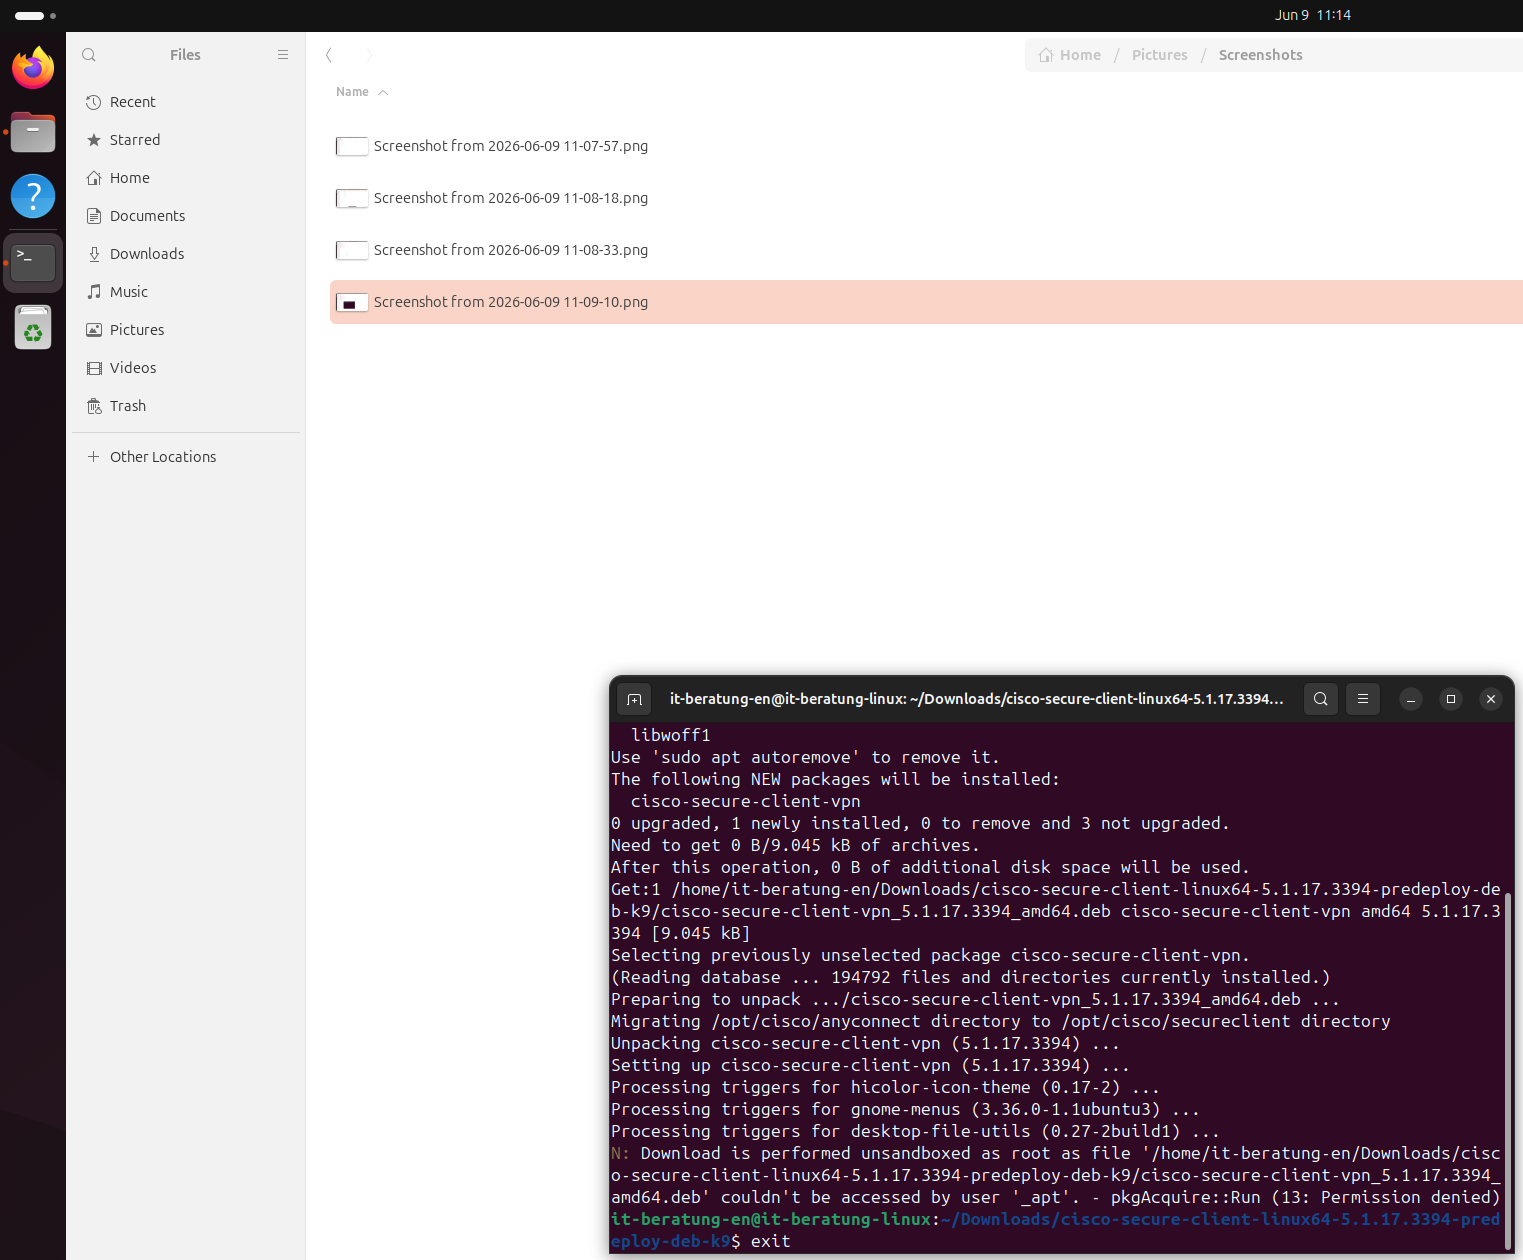Image resolution: width=1523 pixels, height=1260 pixels.
Task: Click the Home house icon in sidebar
Action: point(94,178)
